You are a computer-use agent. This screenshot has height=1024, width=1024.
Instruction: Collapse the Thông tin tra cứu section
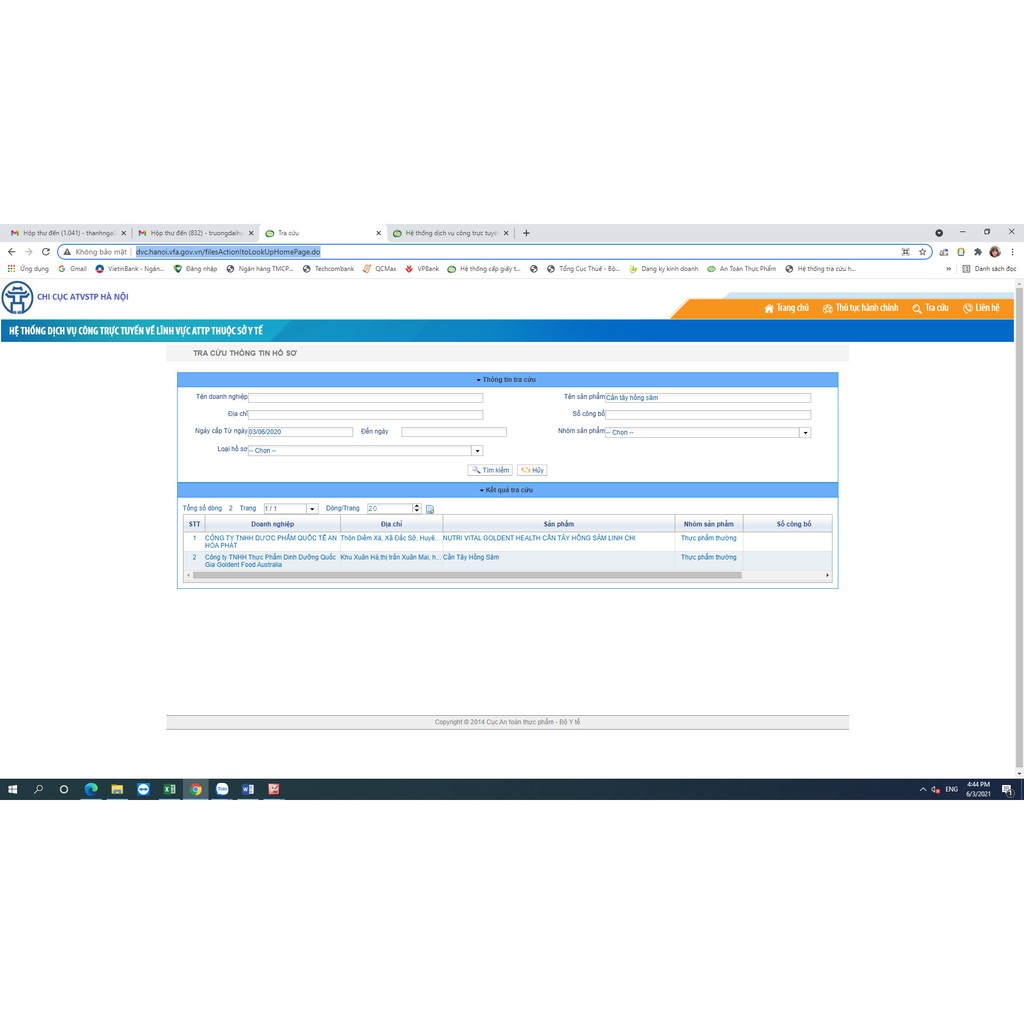click(507, 380)
